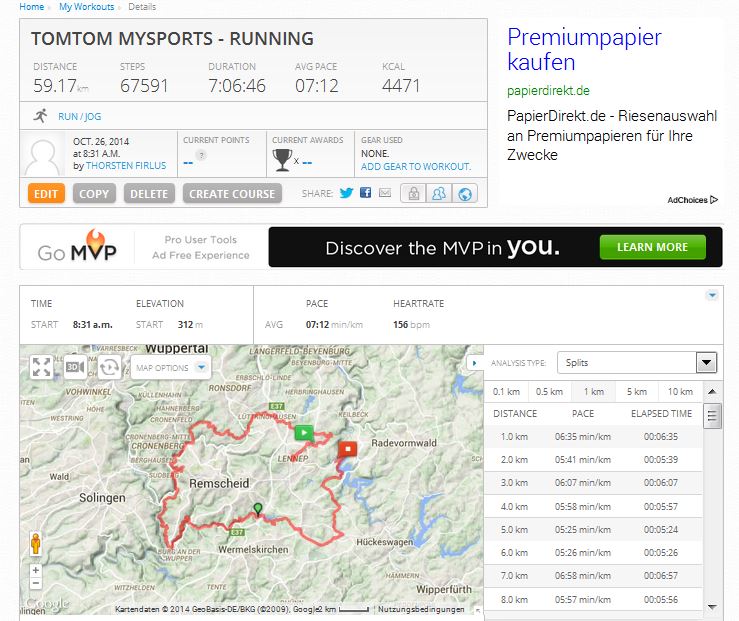This screenshot has height=621, width=739.
Task: Open 3D video view of route
Action: (x=75, y=367)
